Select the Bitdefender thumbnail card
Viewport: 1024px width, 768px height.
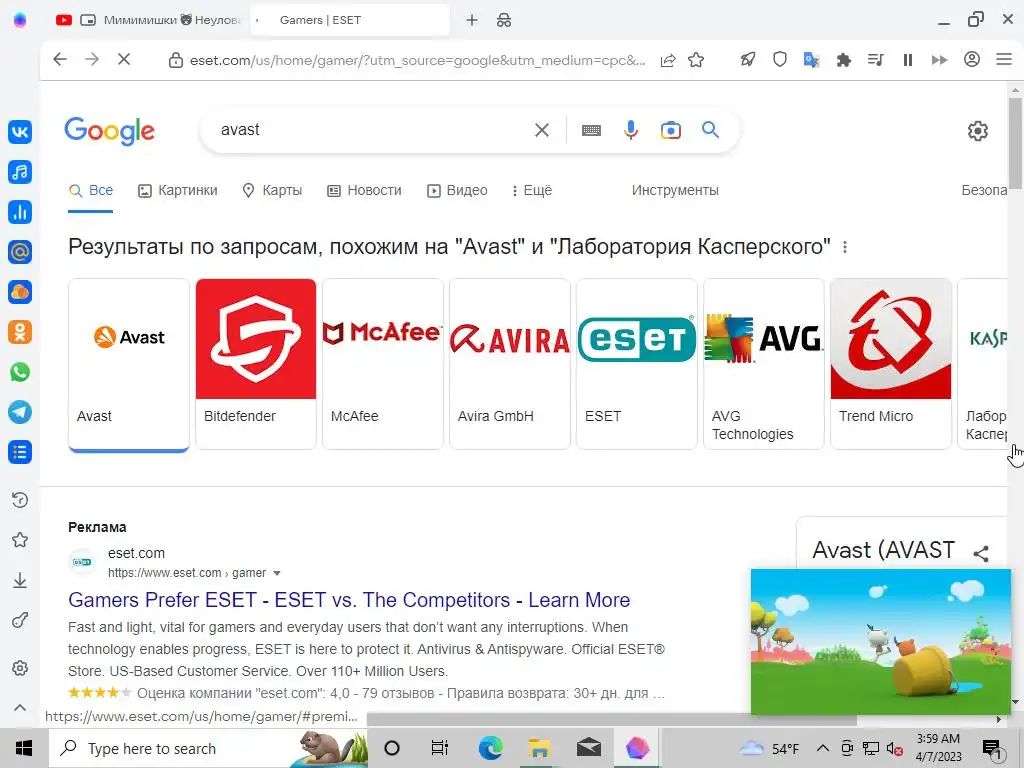pos(256,364)
